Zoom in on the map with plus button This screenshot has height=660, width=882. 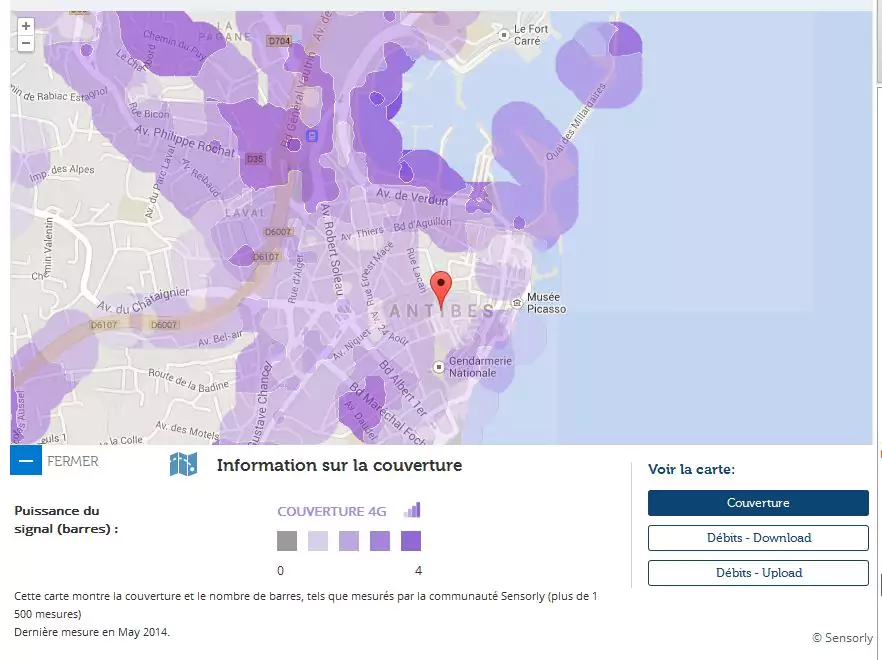tap(25, 26)
